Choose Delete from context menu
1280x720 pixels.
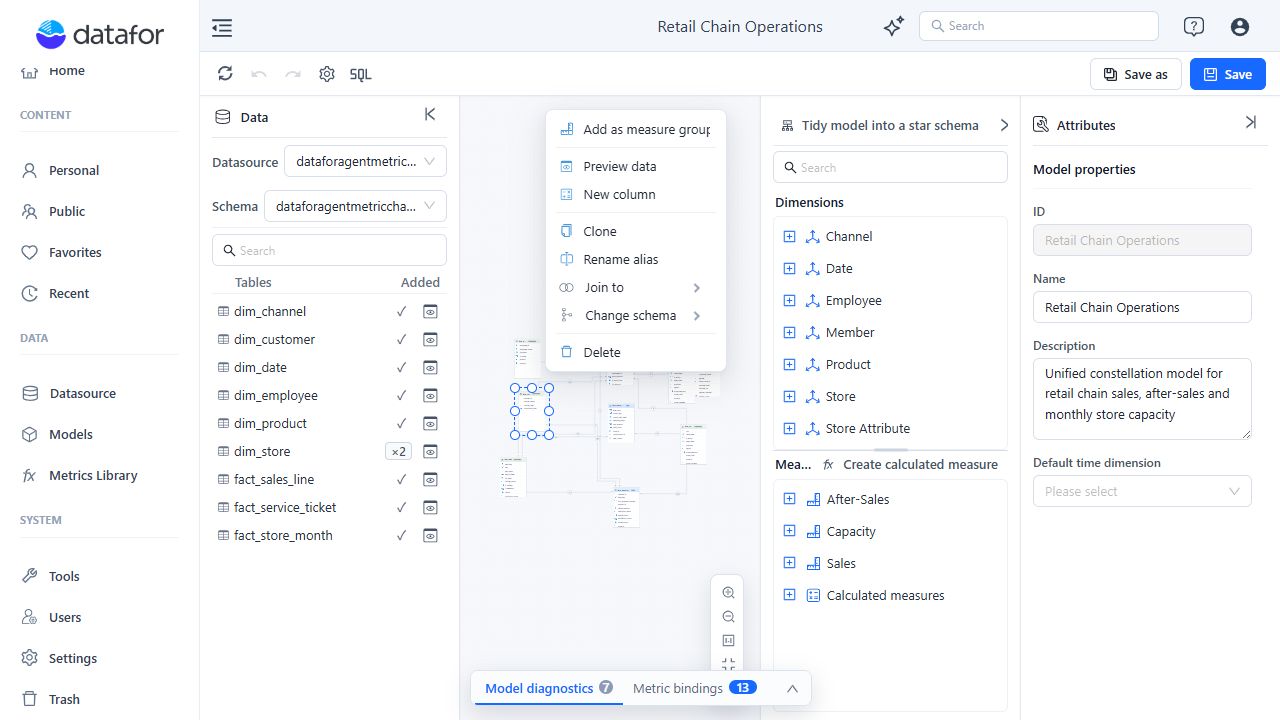[636, 352]
